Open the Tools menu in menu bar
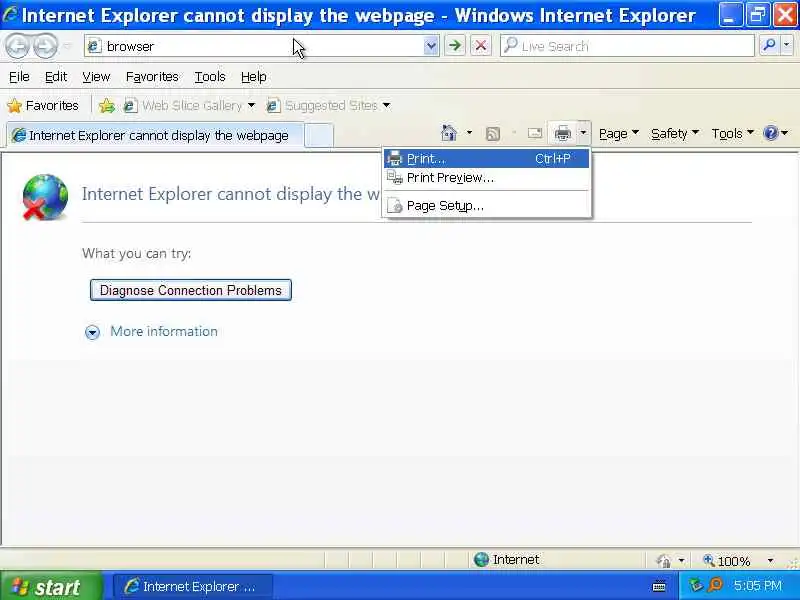 210,77
